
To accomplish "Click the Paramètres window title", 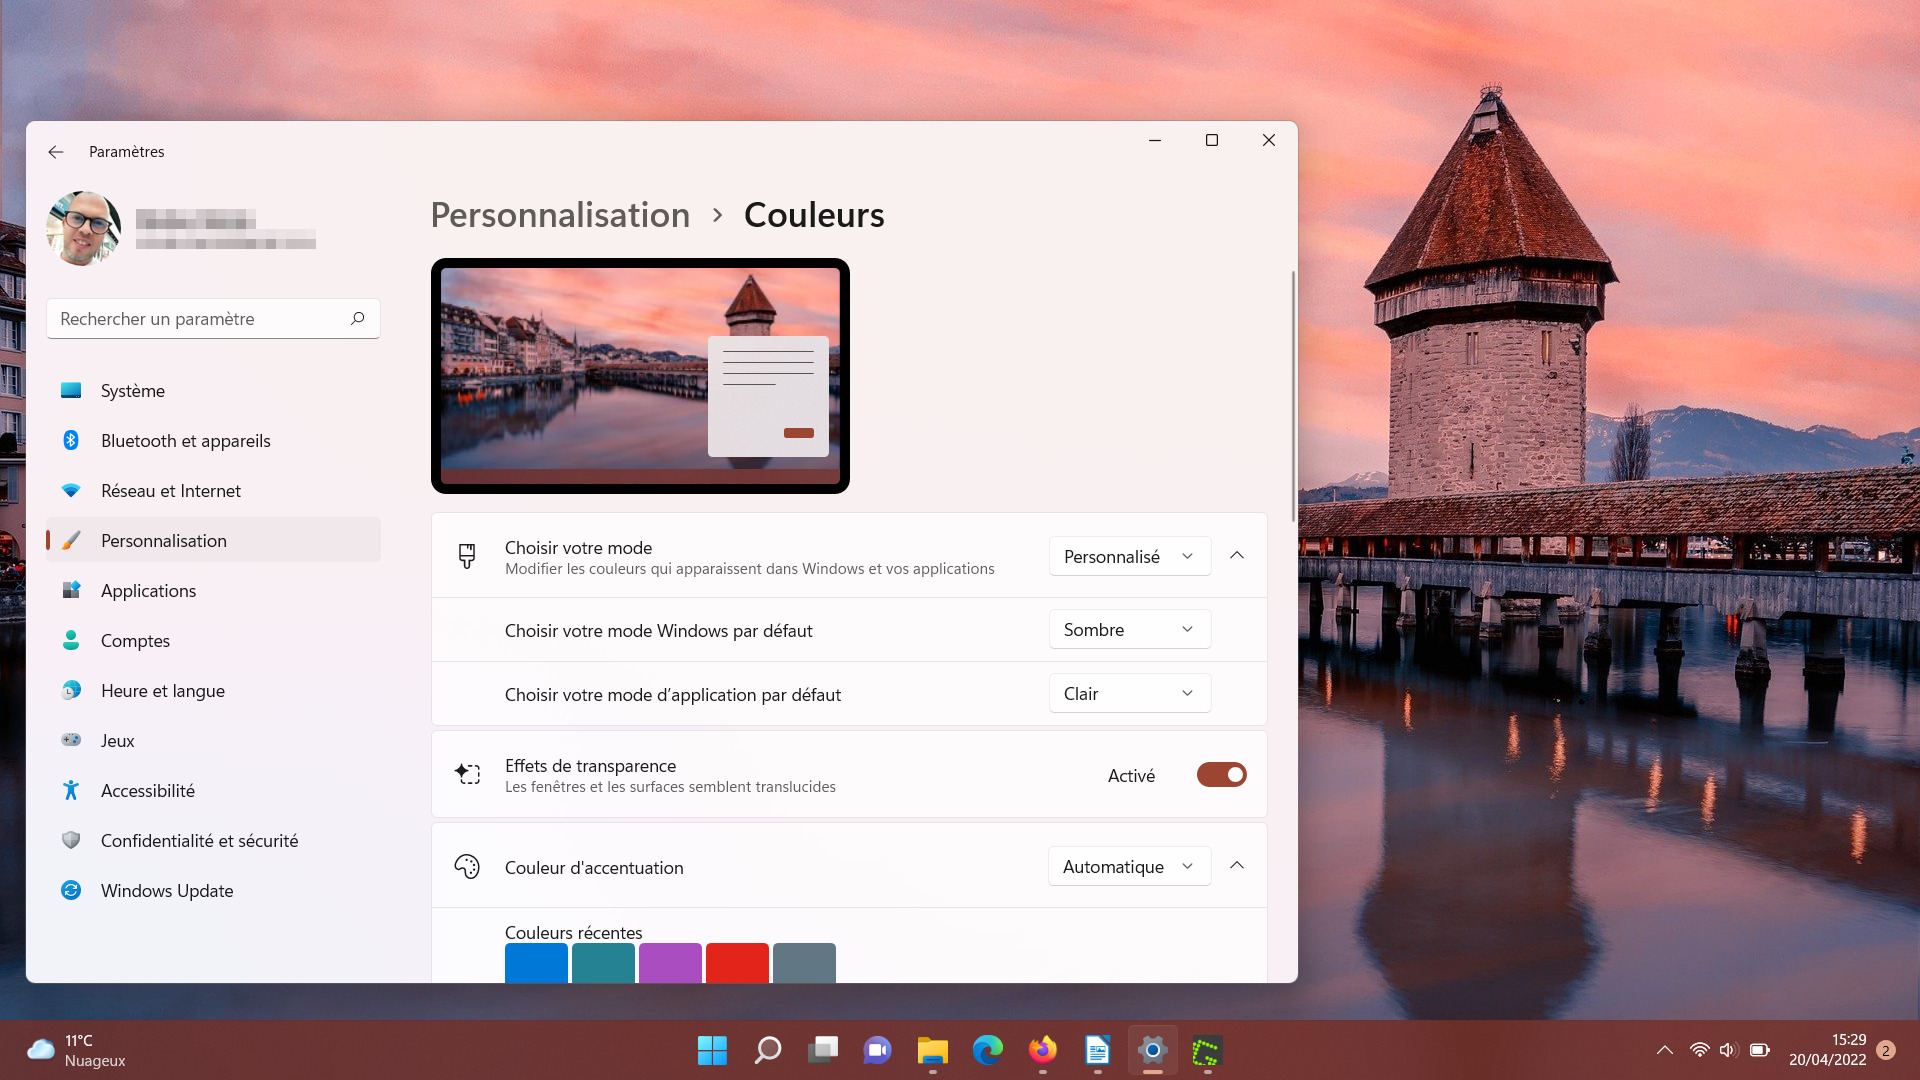I will click(126, 152).
